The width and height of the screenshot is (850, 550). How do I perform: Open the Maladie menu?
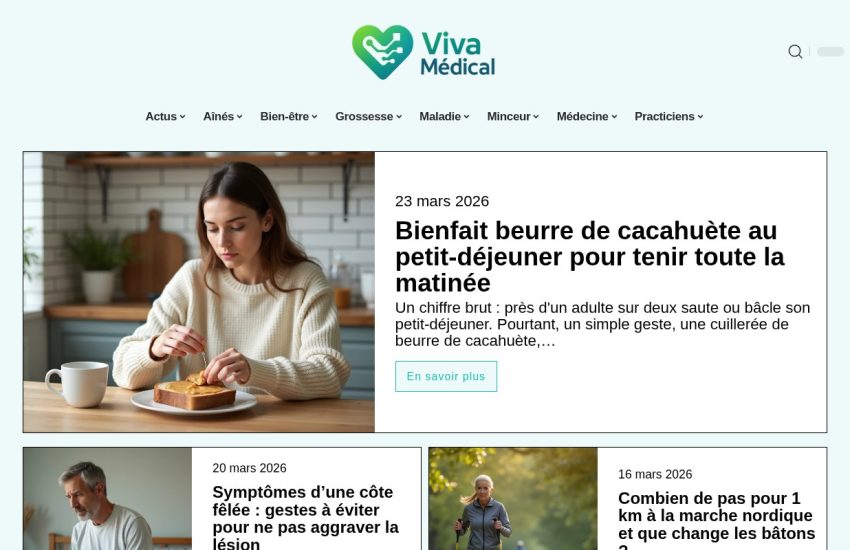(x=445, y=117)
